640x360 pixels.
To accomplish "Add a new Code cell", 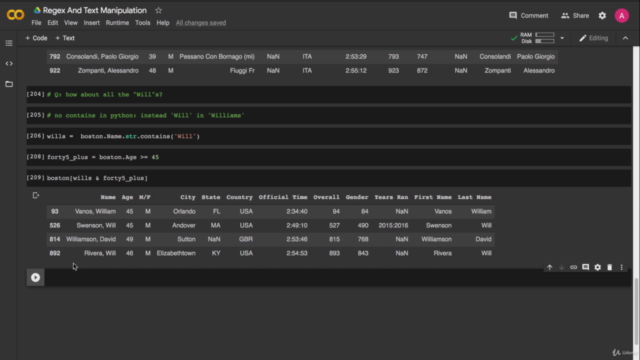I will click(x=36, y=38).
